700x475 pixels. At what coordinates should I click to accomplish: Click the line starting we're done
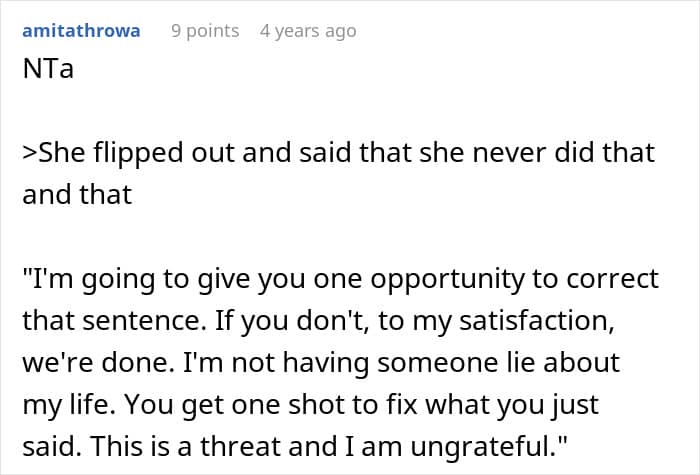[321, 363]
